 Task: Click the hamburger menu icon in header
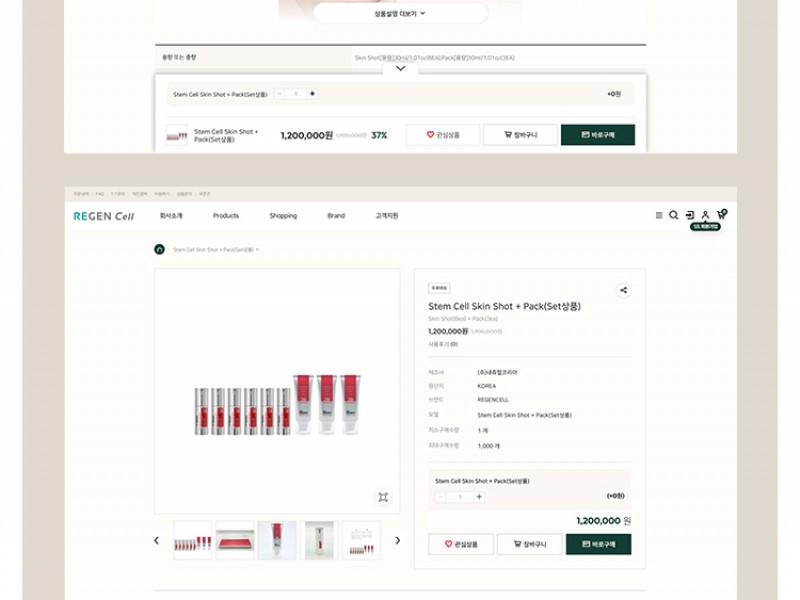pos(658,215)
